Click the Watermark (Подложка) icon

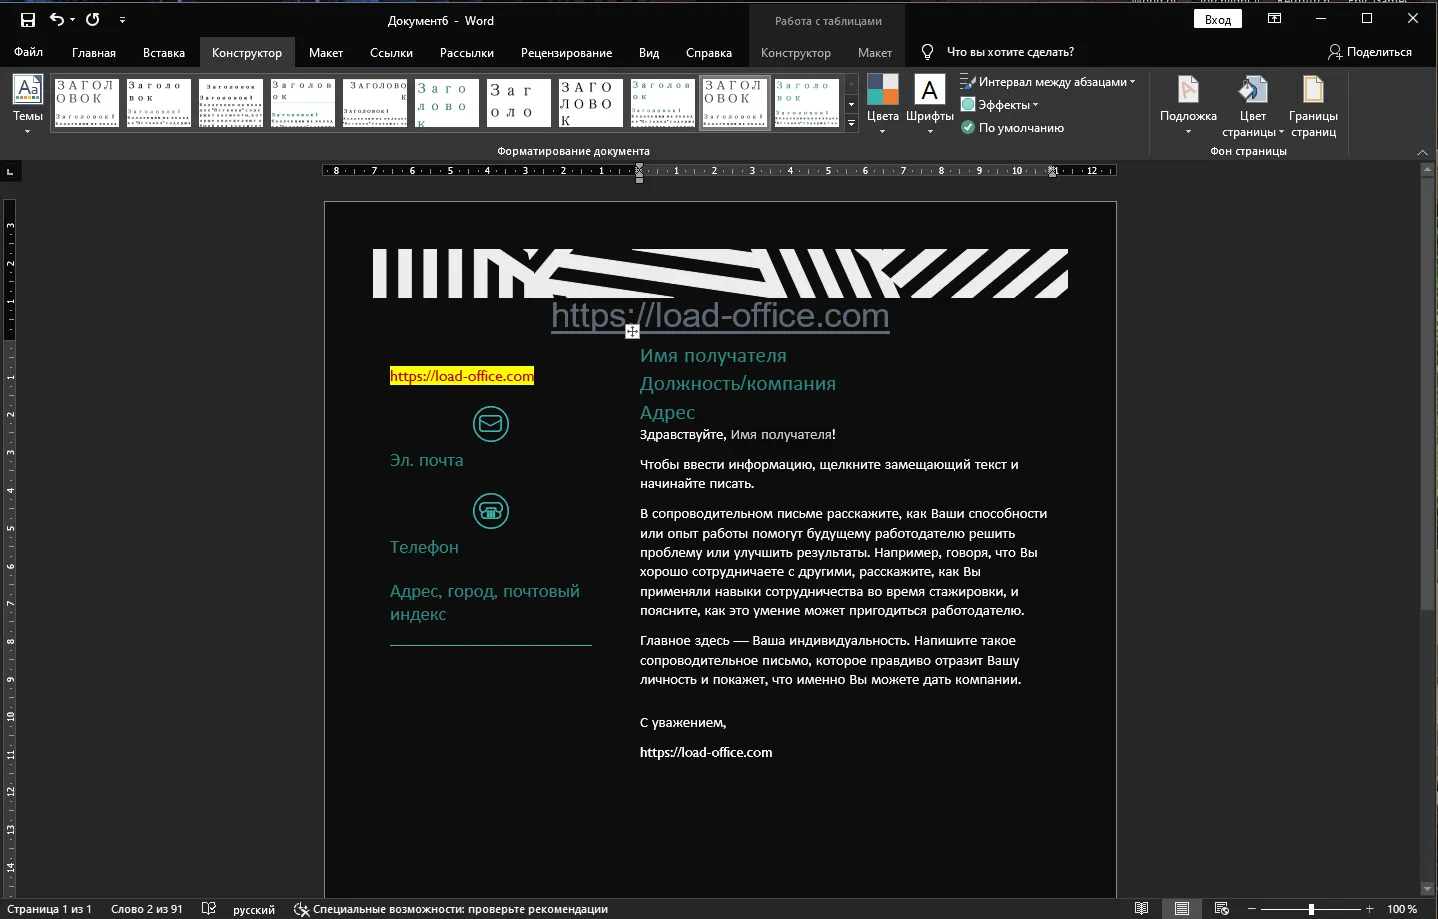click(1188, 91)
